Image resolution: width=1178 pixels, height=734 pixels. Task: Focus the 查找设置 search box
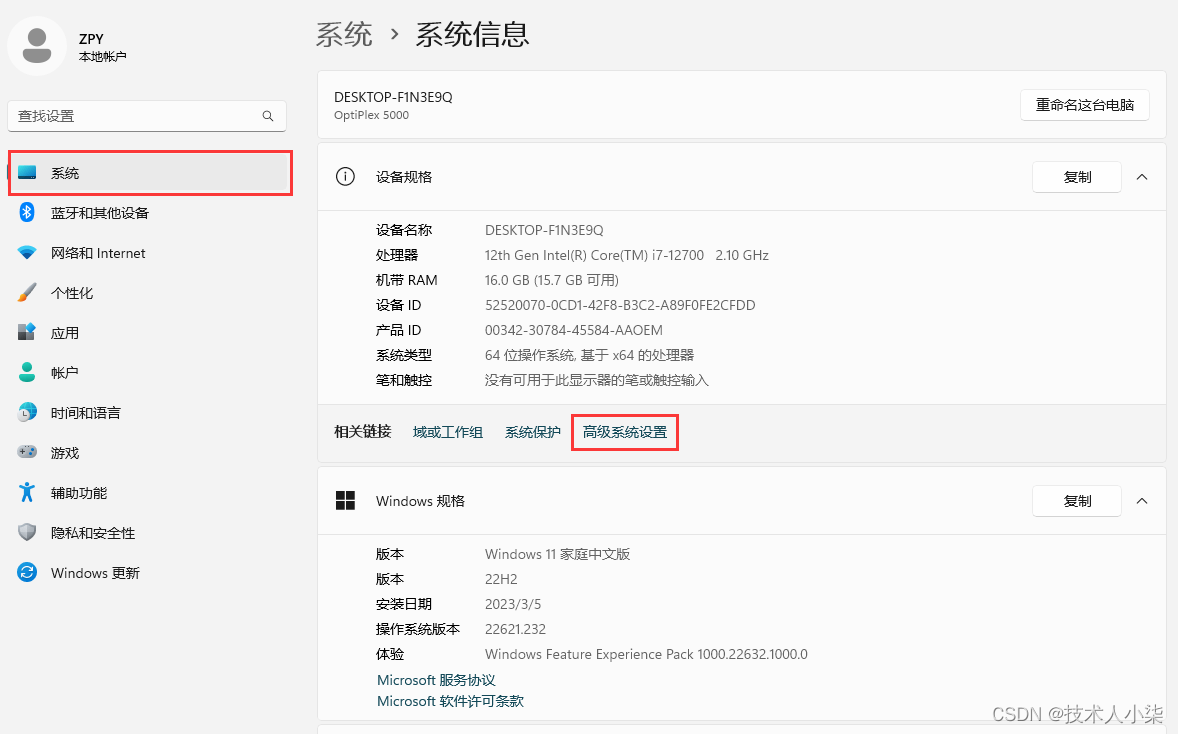146,116
